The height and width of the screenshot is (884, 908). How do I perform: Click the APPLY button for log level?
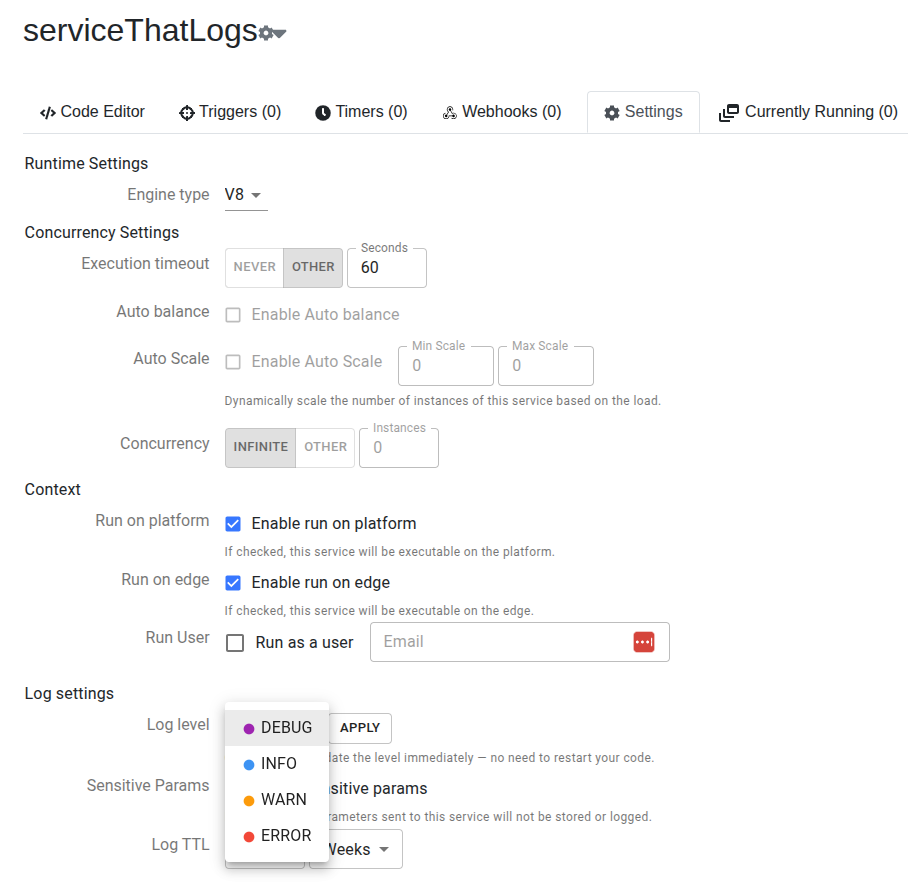[x=360, y=728]
